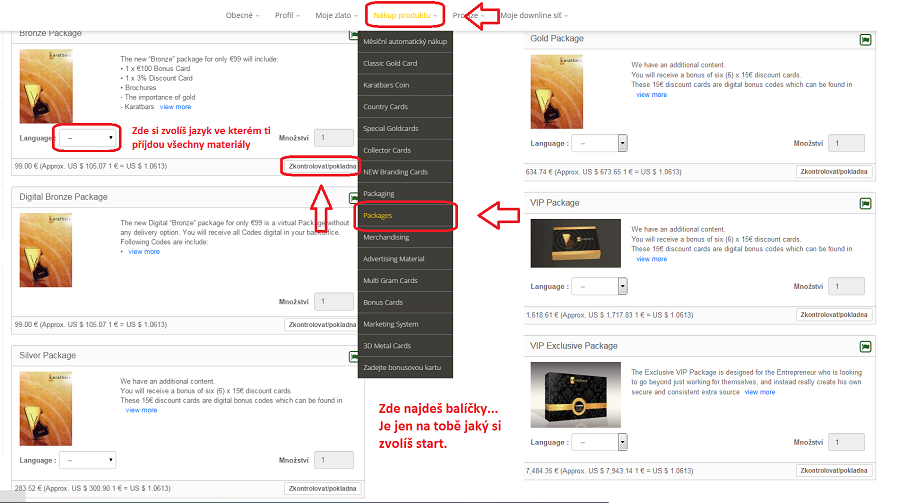Click the Gold Package product image
Viewport: 900px width, 503px height.
pos(557,92)
